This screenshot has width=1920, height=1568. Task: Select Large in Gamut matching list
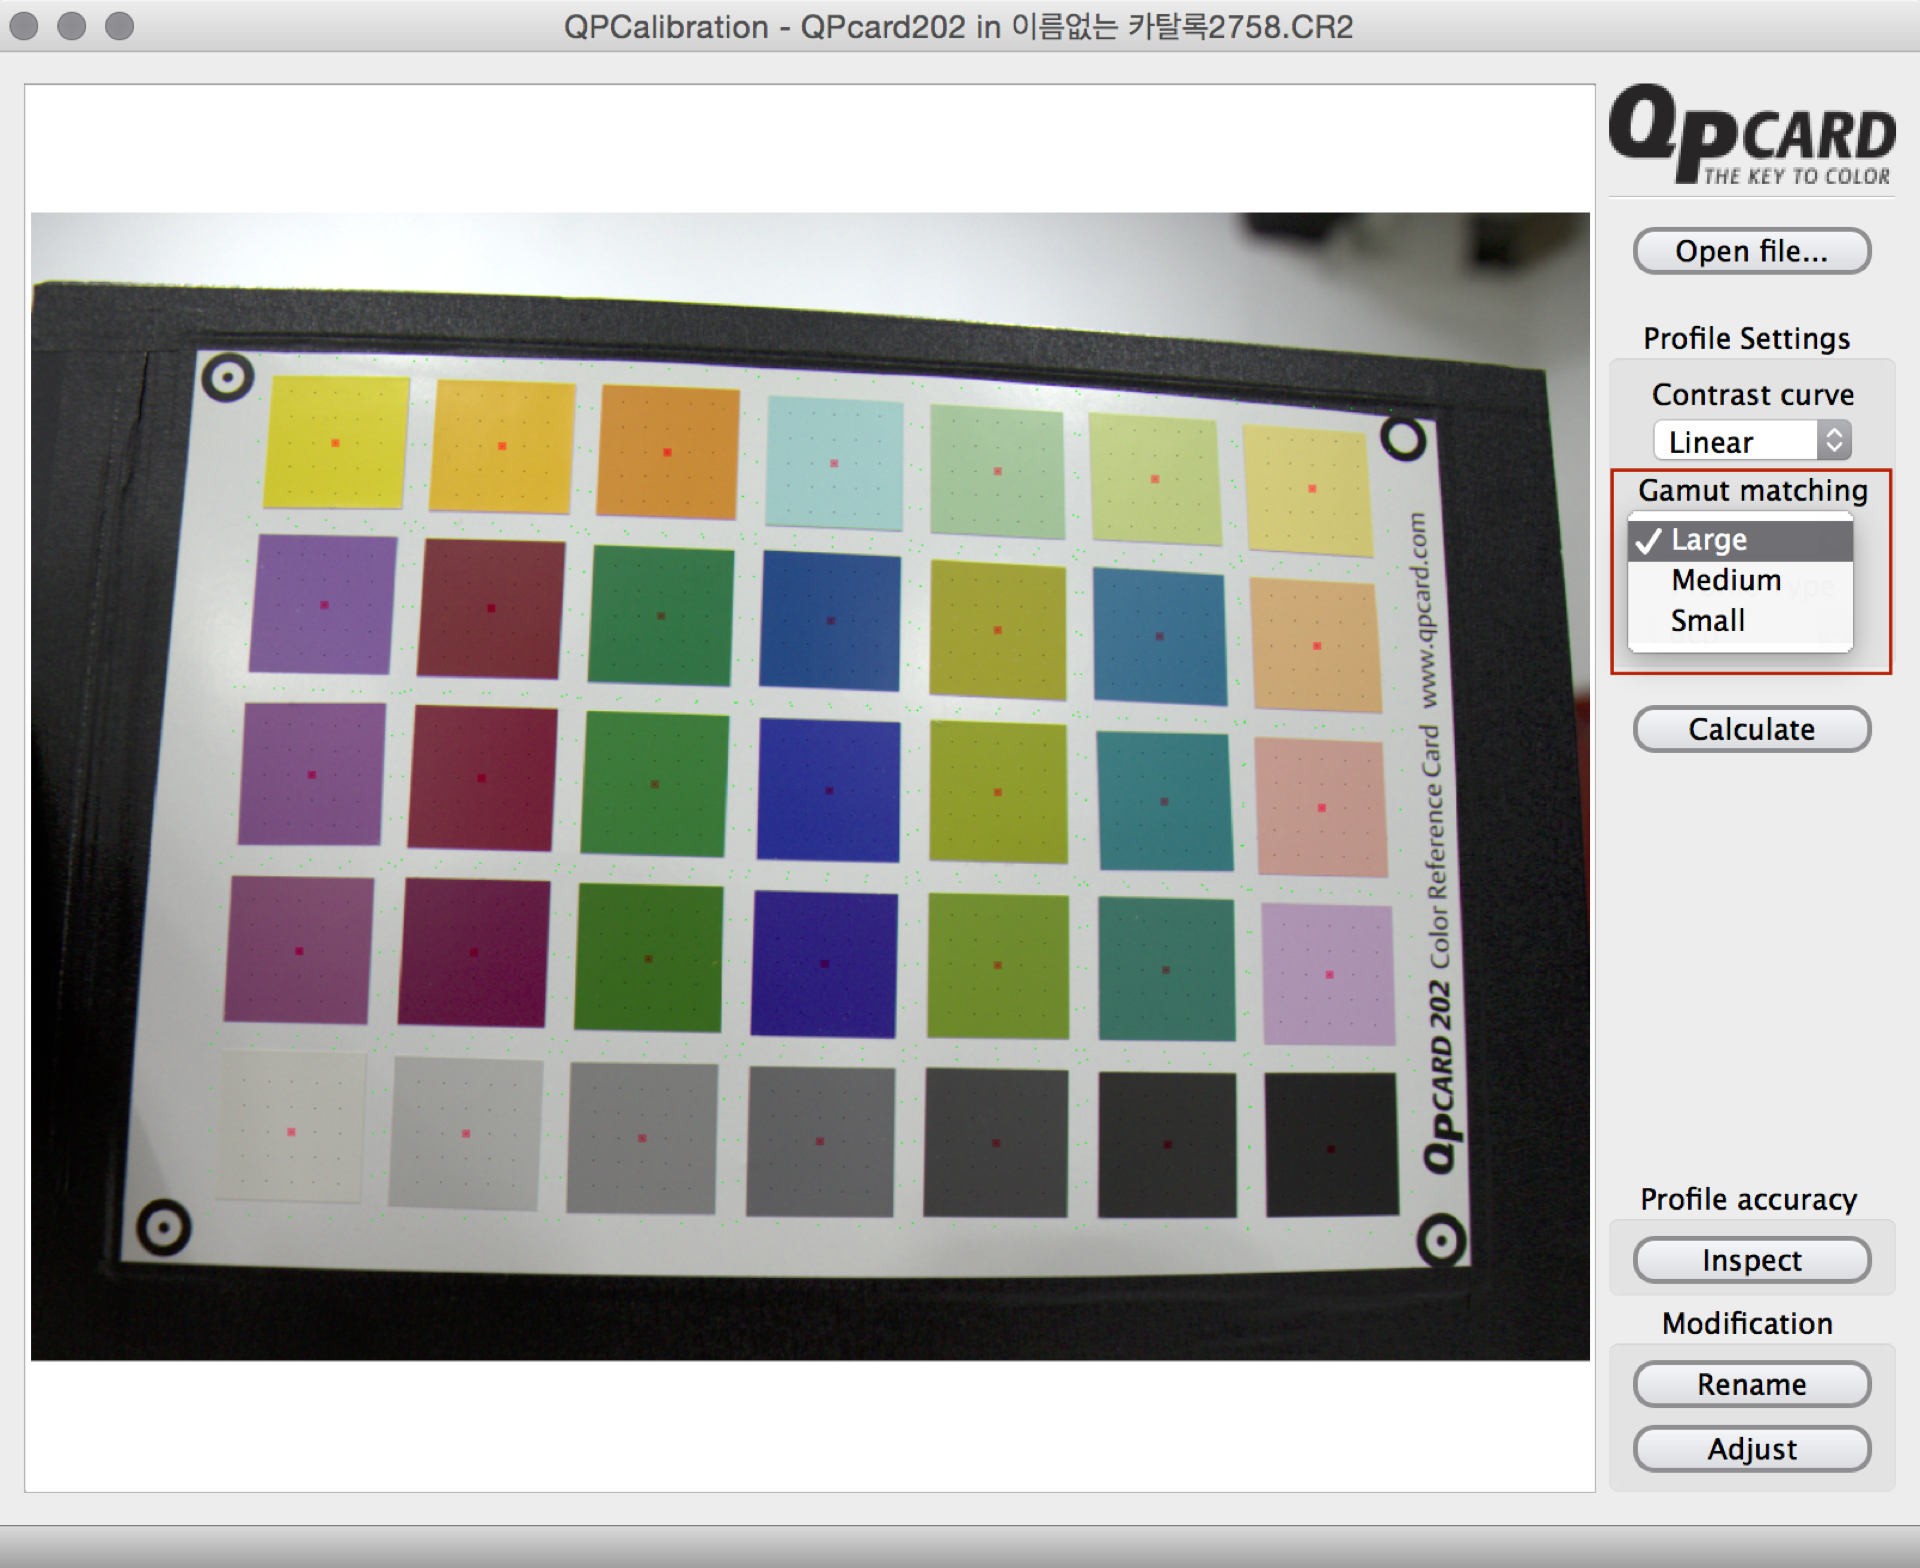(x=1709, y=540)
